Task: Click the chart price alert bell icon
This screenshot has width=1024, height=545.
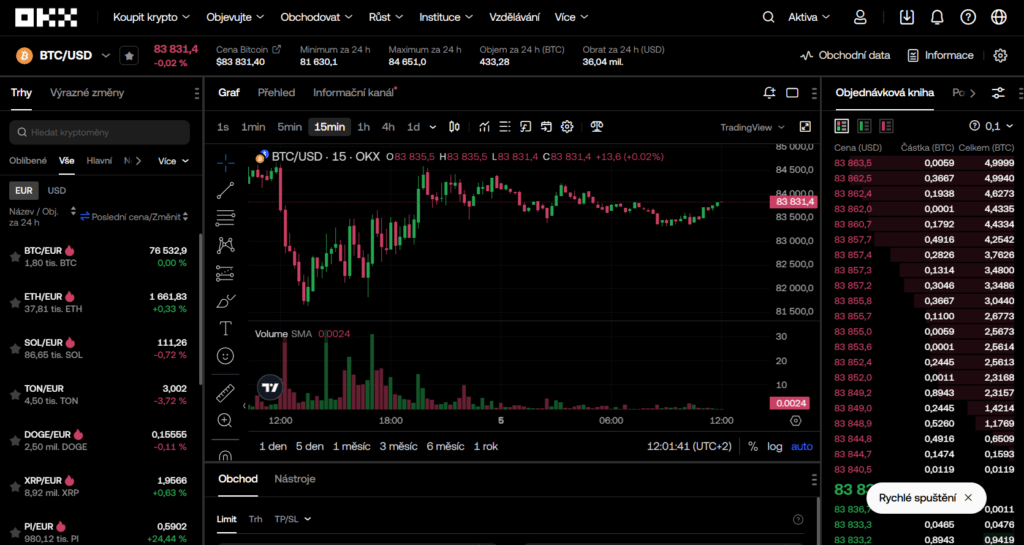Action: (769, 93)
